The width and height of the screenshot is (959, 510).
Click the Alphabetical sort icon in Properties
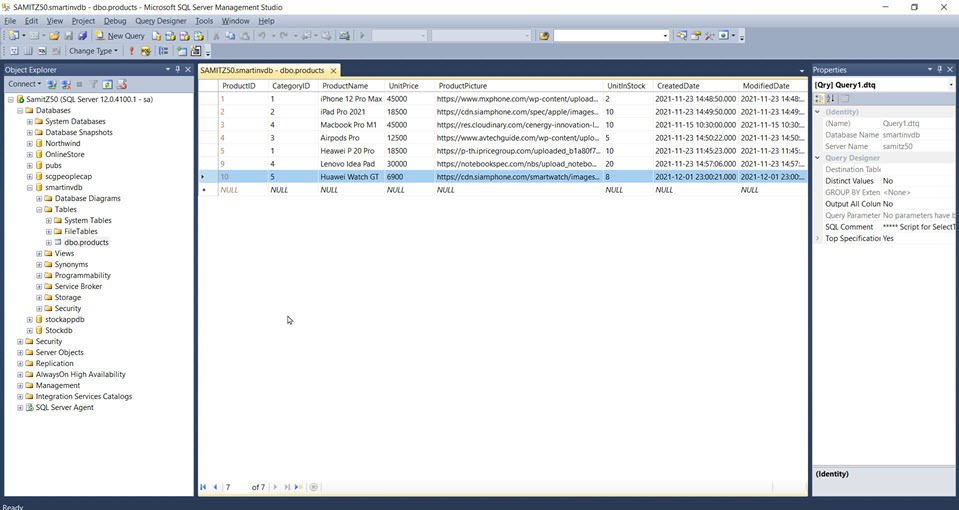click(831, 99)
